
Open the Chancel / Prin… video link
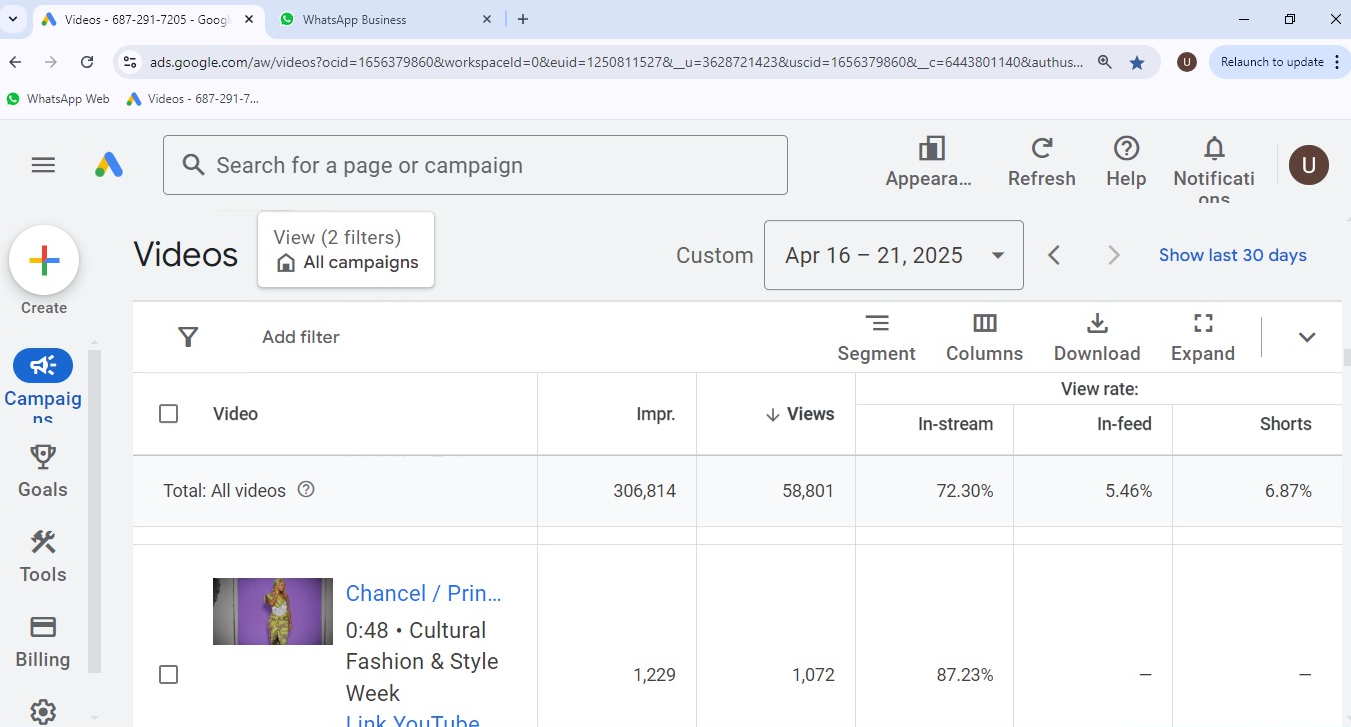(x=423, y=593)
